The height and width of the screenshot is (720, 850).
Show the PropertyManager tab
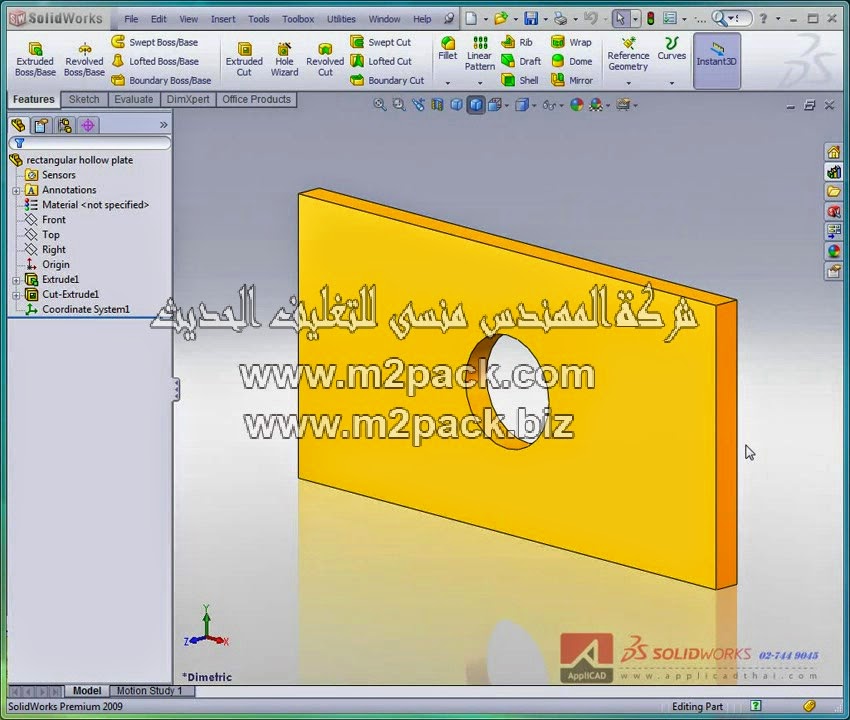click(41, 125)
